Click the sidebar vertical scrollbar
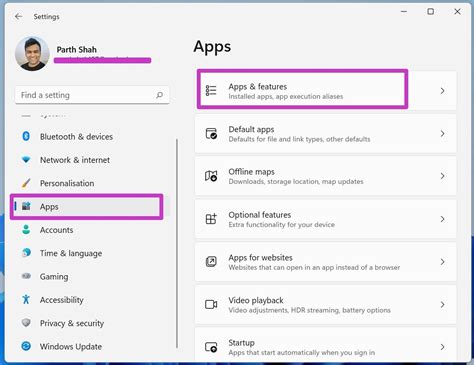 pos(177,243)
